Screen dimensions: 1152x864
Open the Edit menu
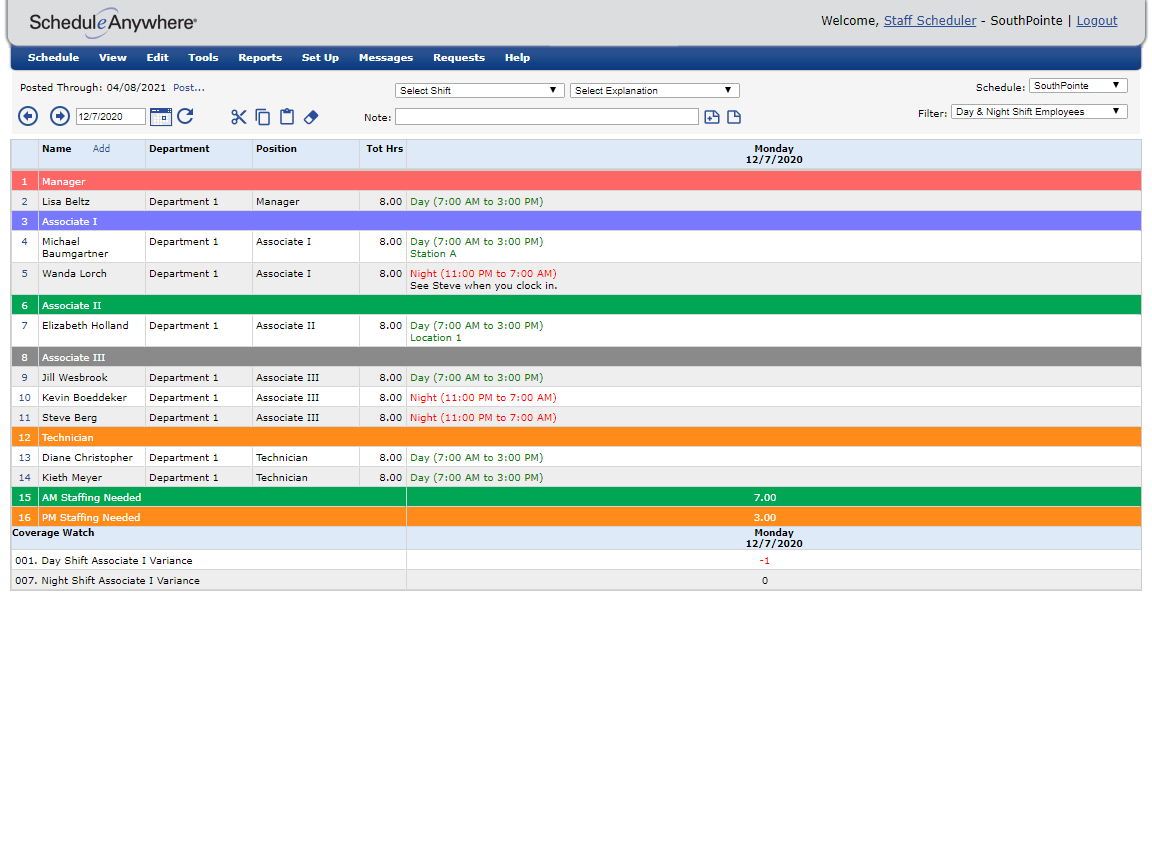(157, 57)
